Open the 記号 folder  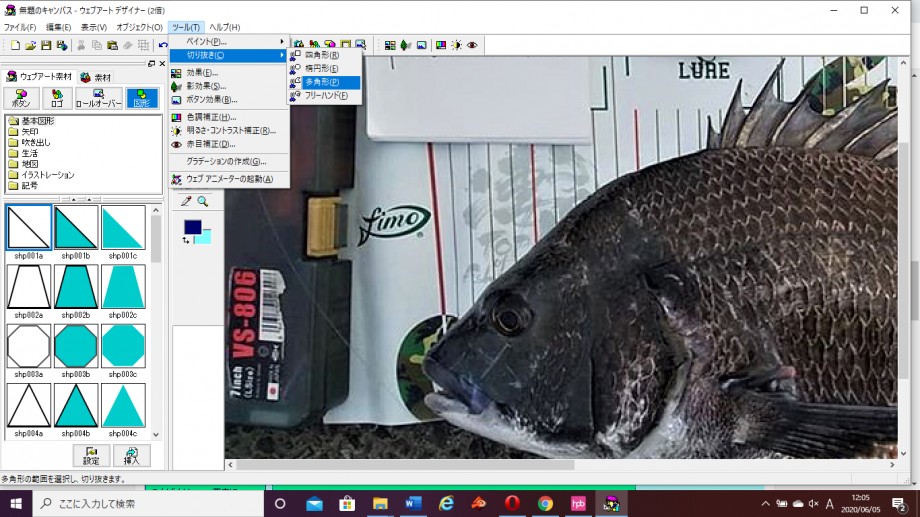click(x=23, y=185)
